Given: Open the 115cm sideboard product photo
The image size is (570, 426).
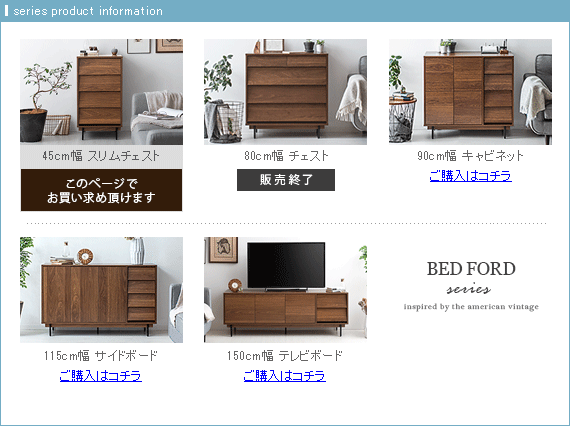Looking at the screenshot, I should pos(101,290).
